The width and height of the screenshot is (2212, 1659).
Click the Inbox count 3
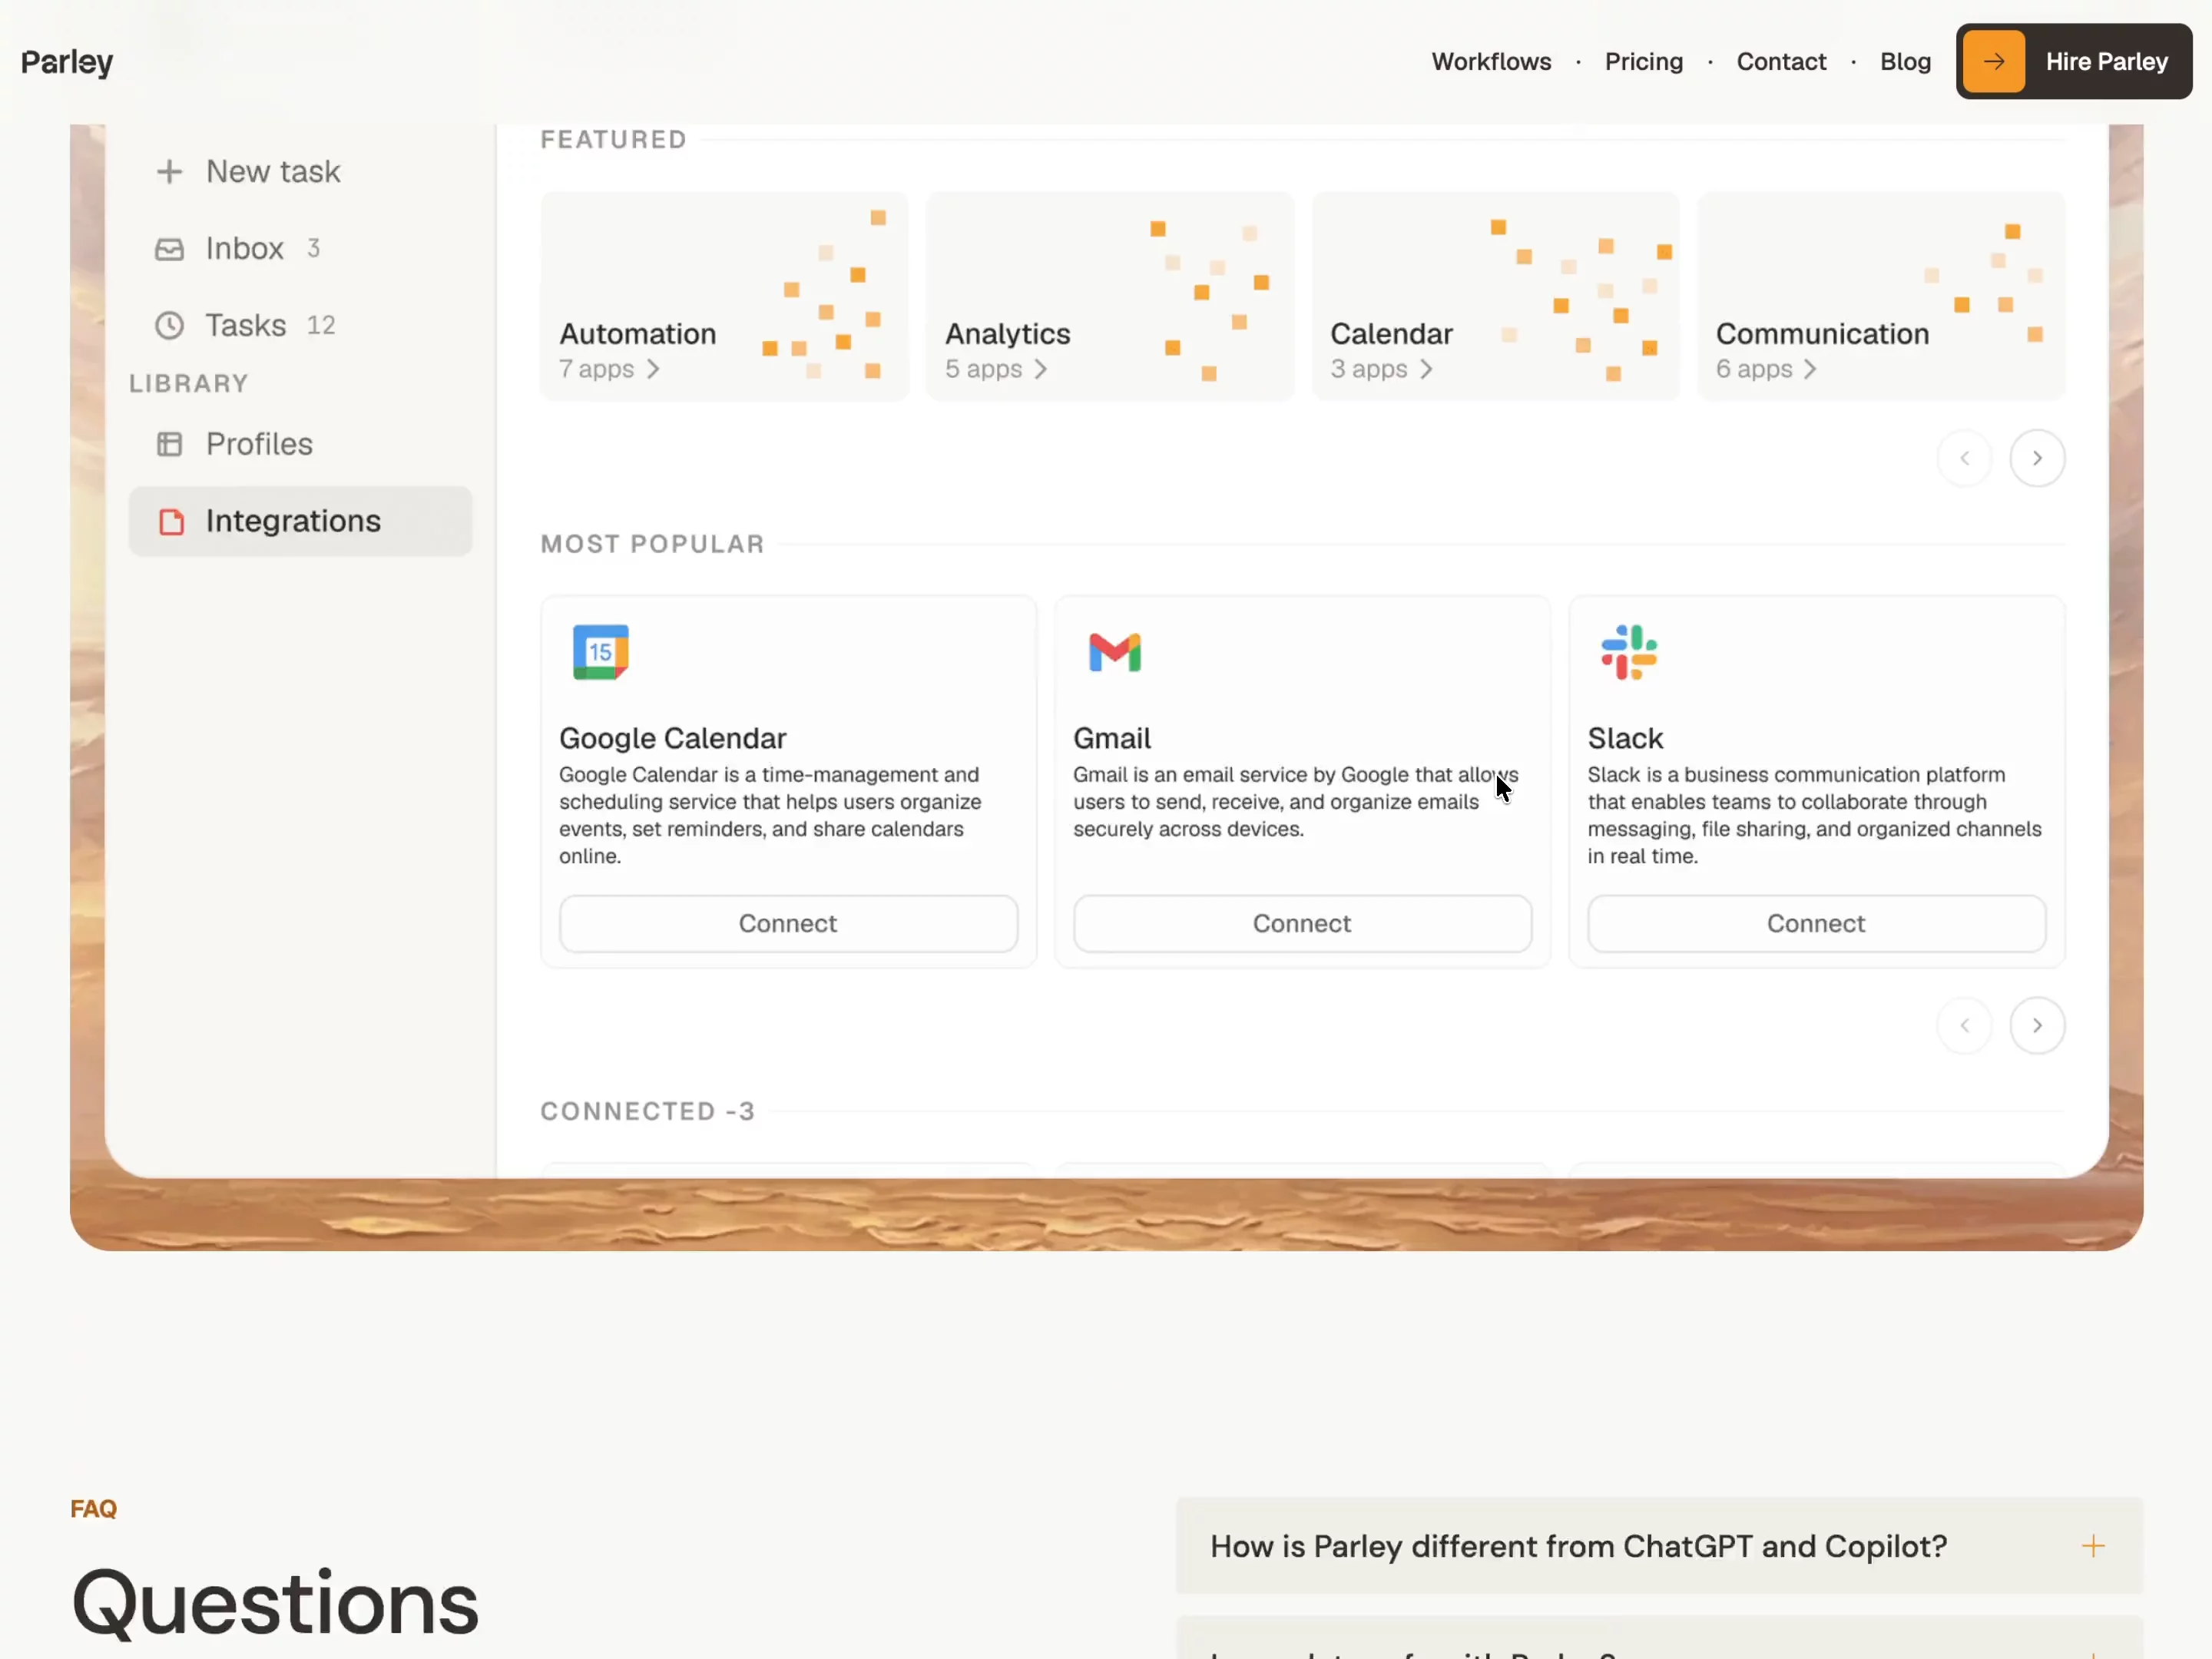click(x=313, y=248)
